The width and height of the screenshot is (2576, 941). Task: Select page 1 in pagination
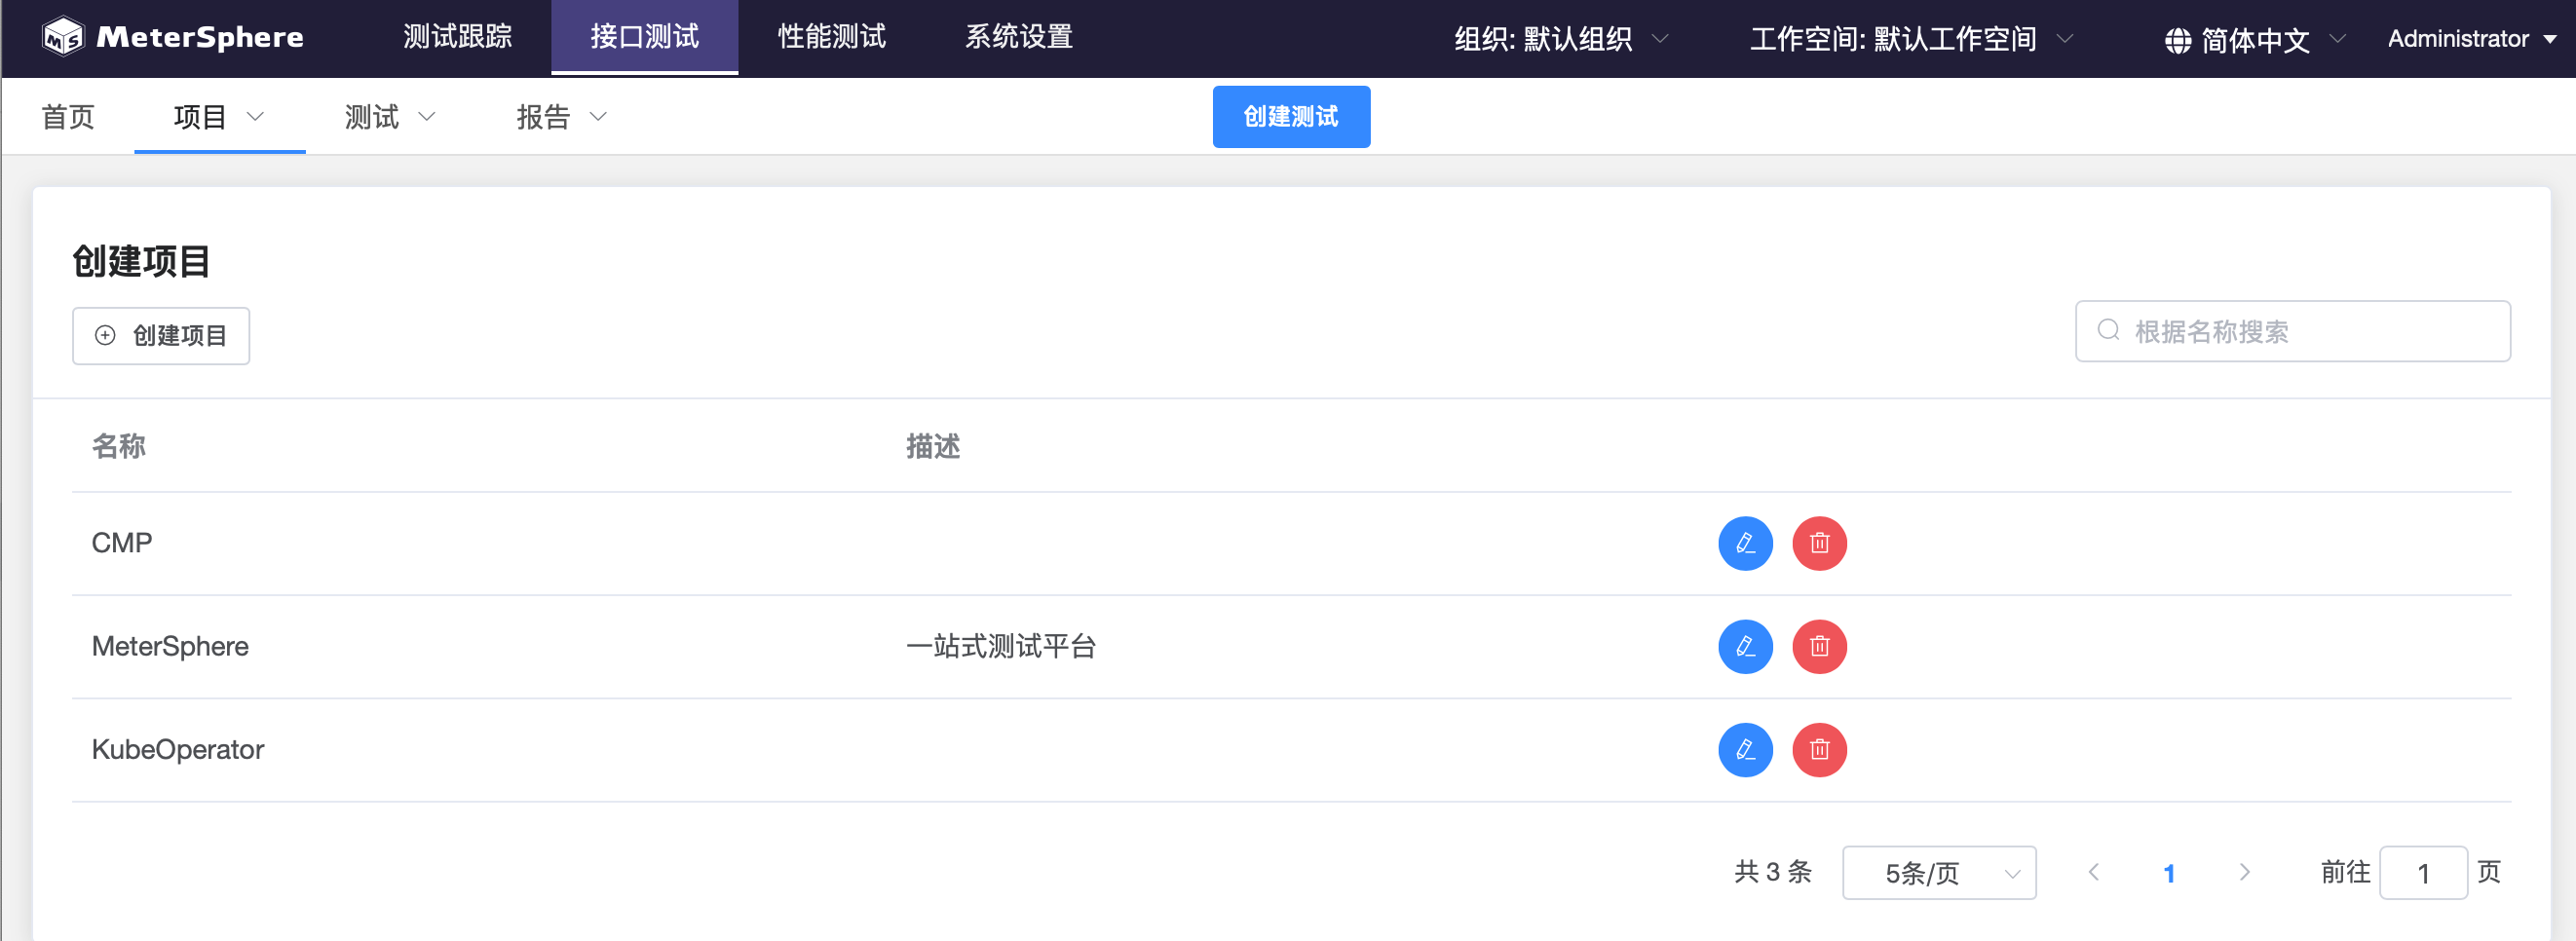coord(2169,873)
